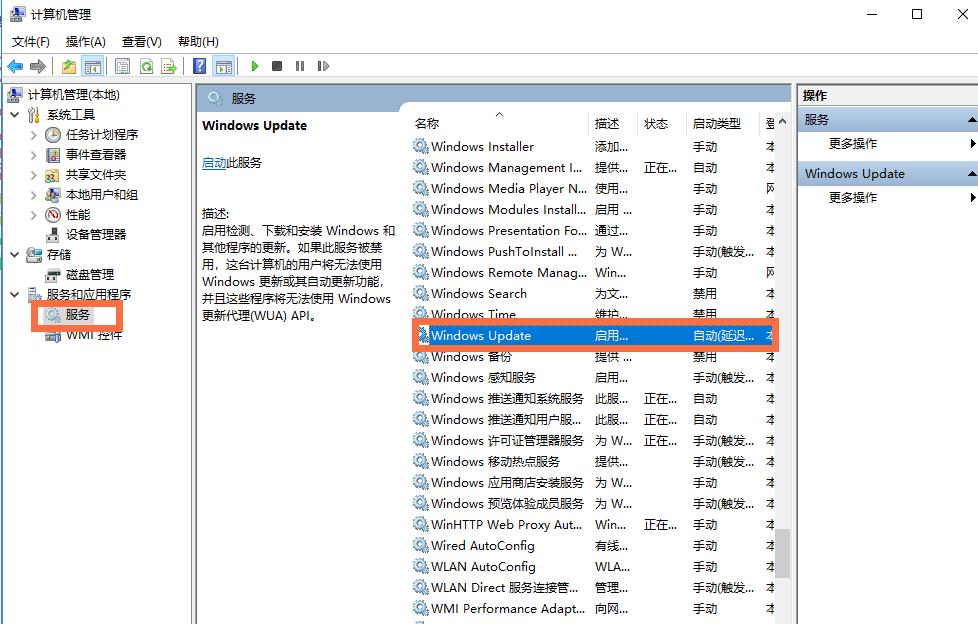Select WMI Performance Adapter service row

click(593, 608)
